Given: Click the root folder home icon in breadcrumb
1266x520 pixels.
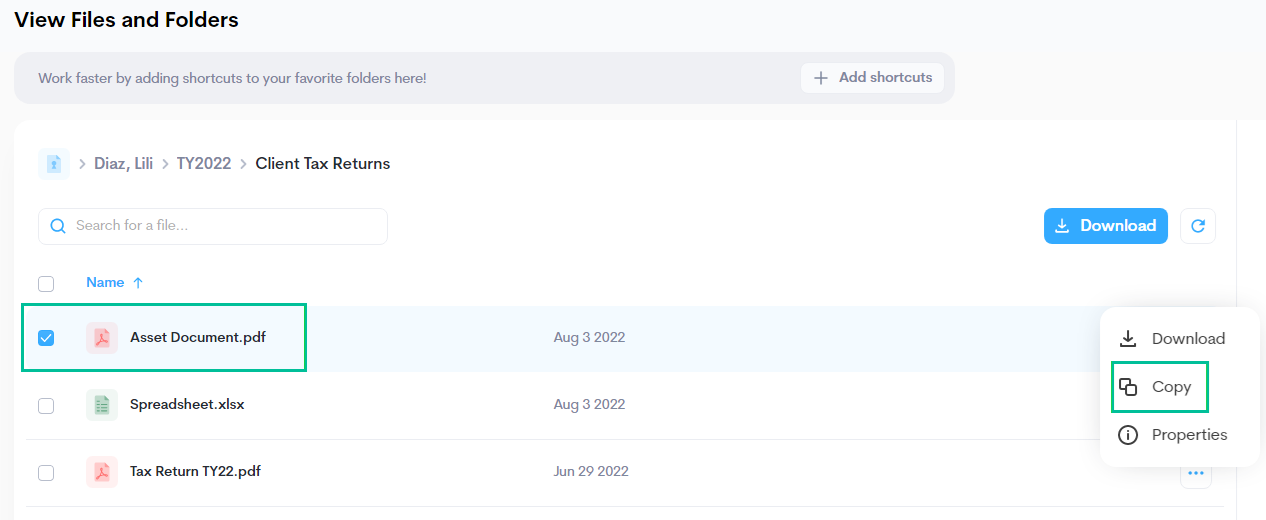Looking at the screenshot, I should 54,164.
